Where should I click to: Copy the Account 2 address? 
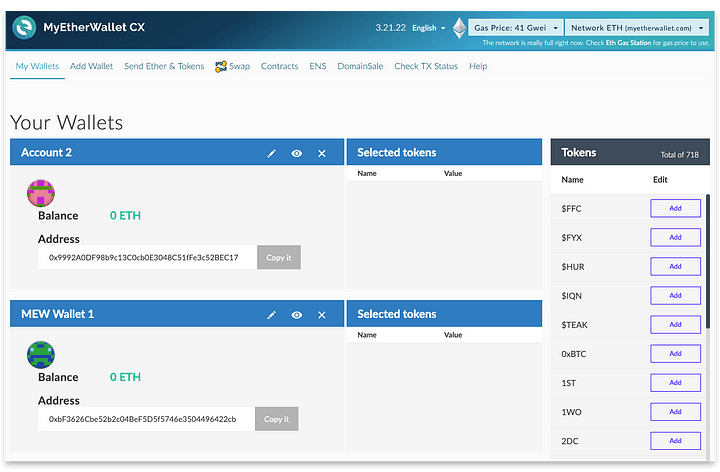point(279,257)
